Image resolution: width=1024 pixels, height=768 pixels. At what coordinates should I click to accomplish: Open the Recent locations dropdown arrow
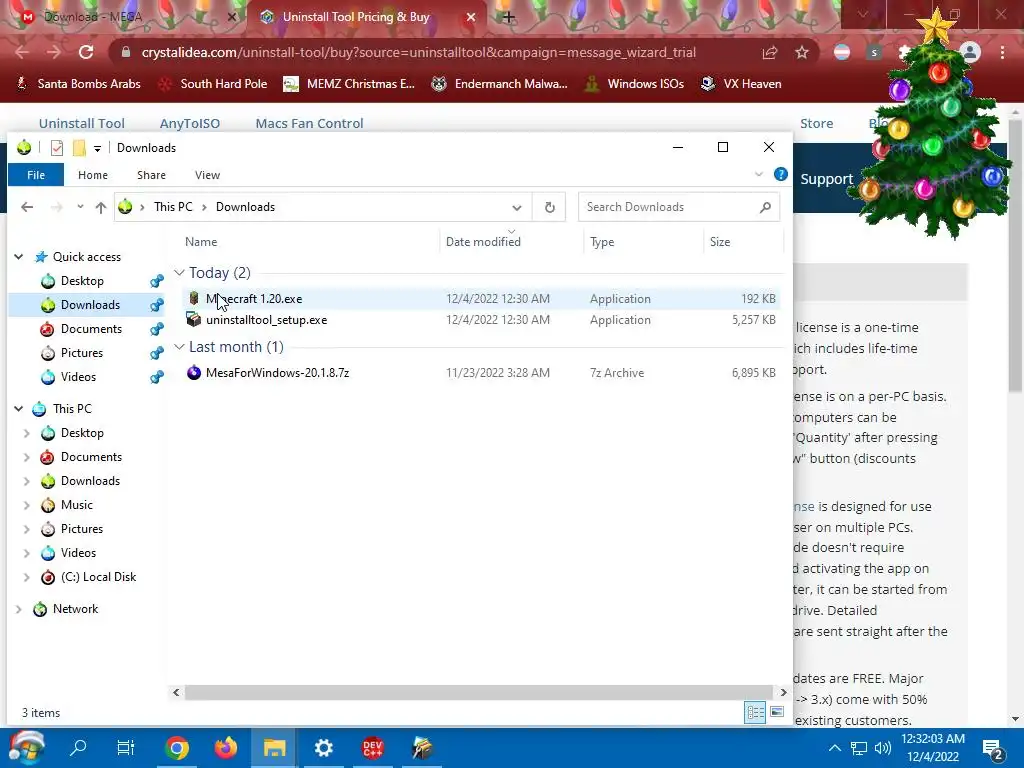80,206
